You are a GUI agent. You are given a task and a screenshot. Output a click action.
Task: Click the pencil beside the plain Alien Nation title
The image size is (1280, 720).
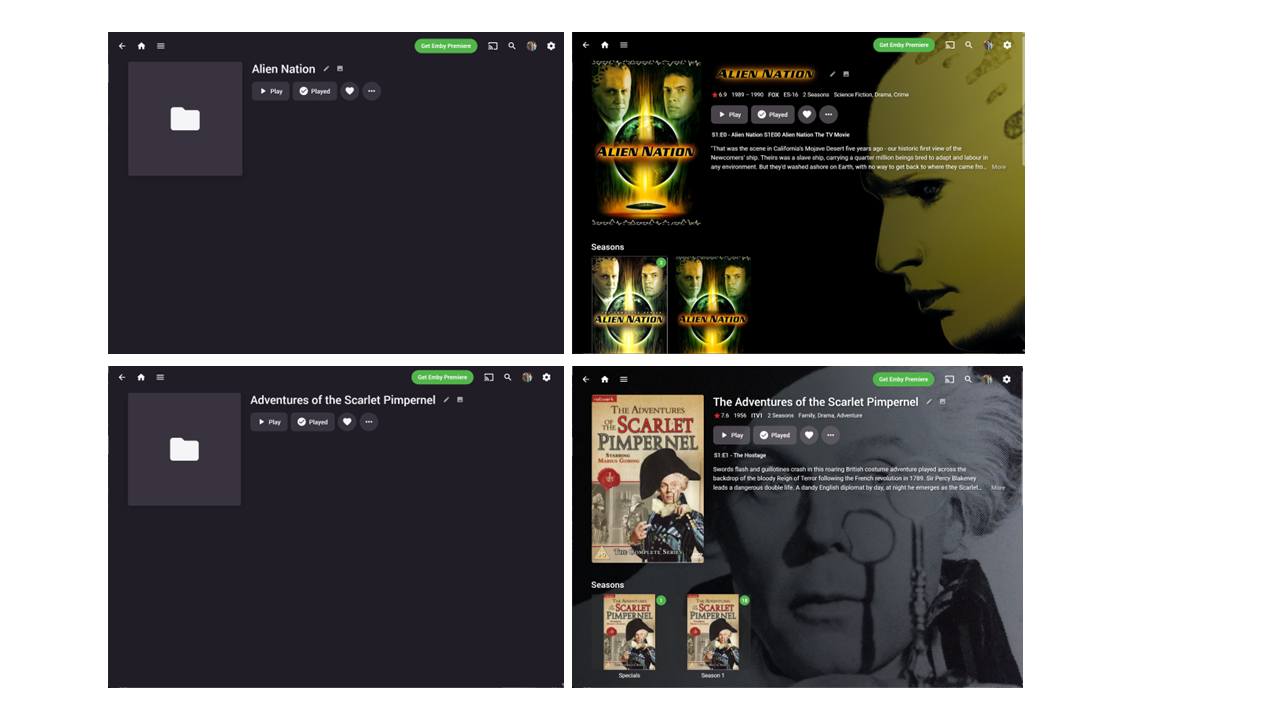pyautogui.click(x=326, y=69)
